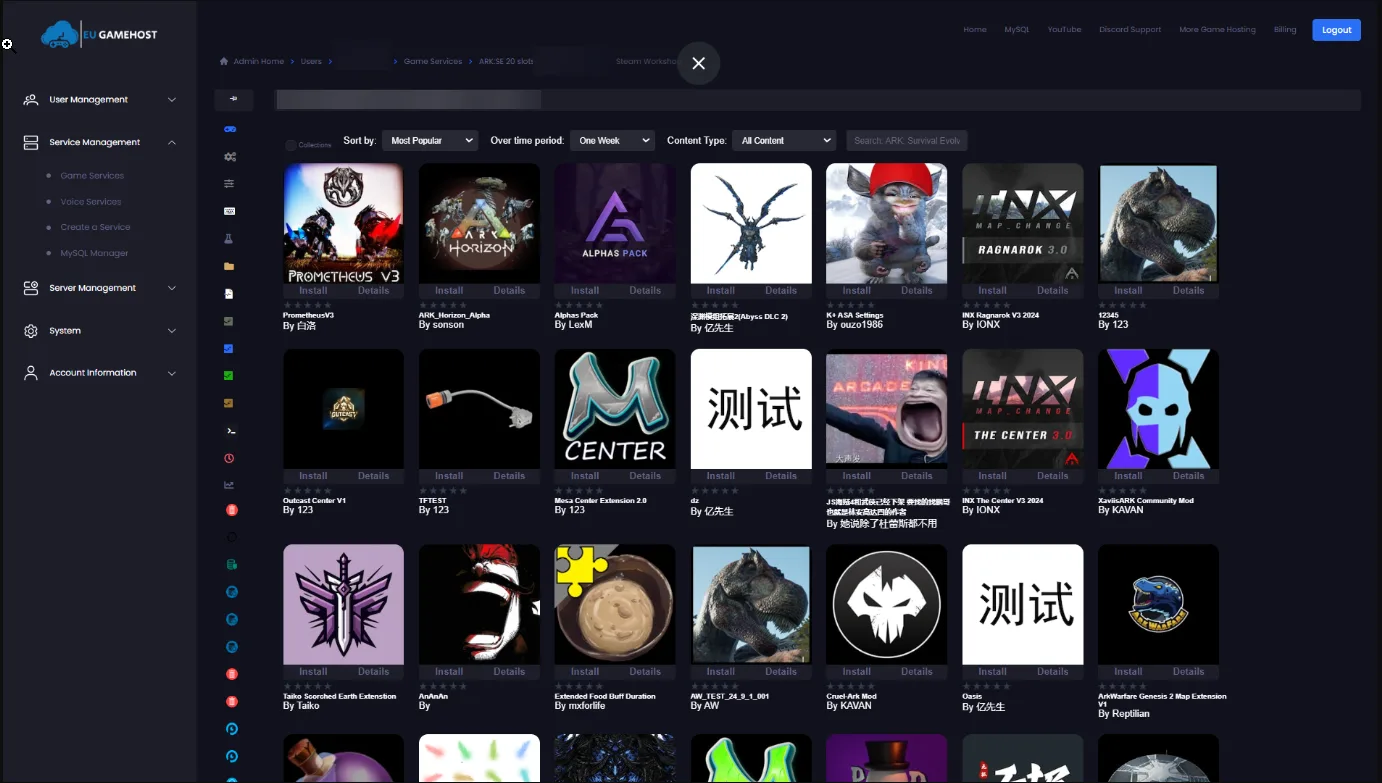The image size is (1382, 783).
Task: Open Billing in top navigation
Action: pos(1285,30)
